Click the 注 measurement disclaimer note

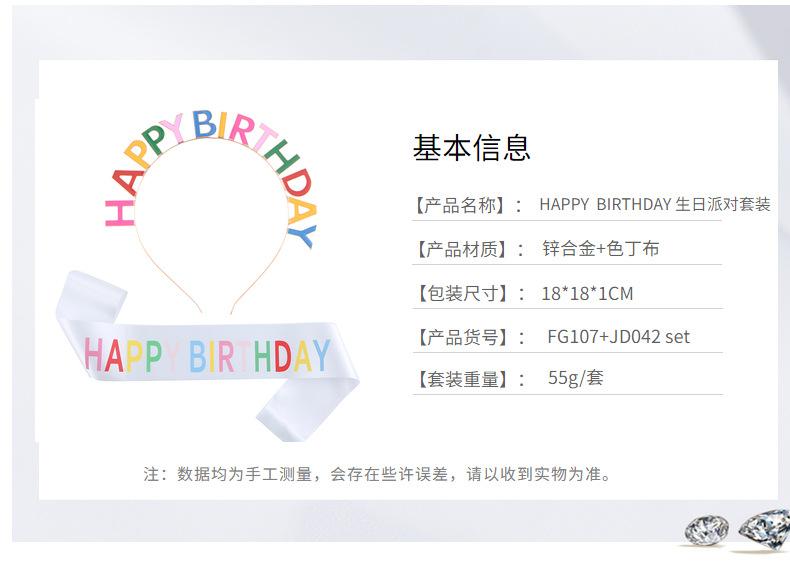point(377,474)
